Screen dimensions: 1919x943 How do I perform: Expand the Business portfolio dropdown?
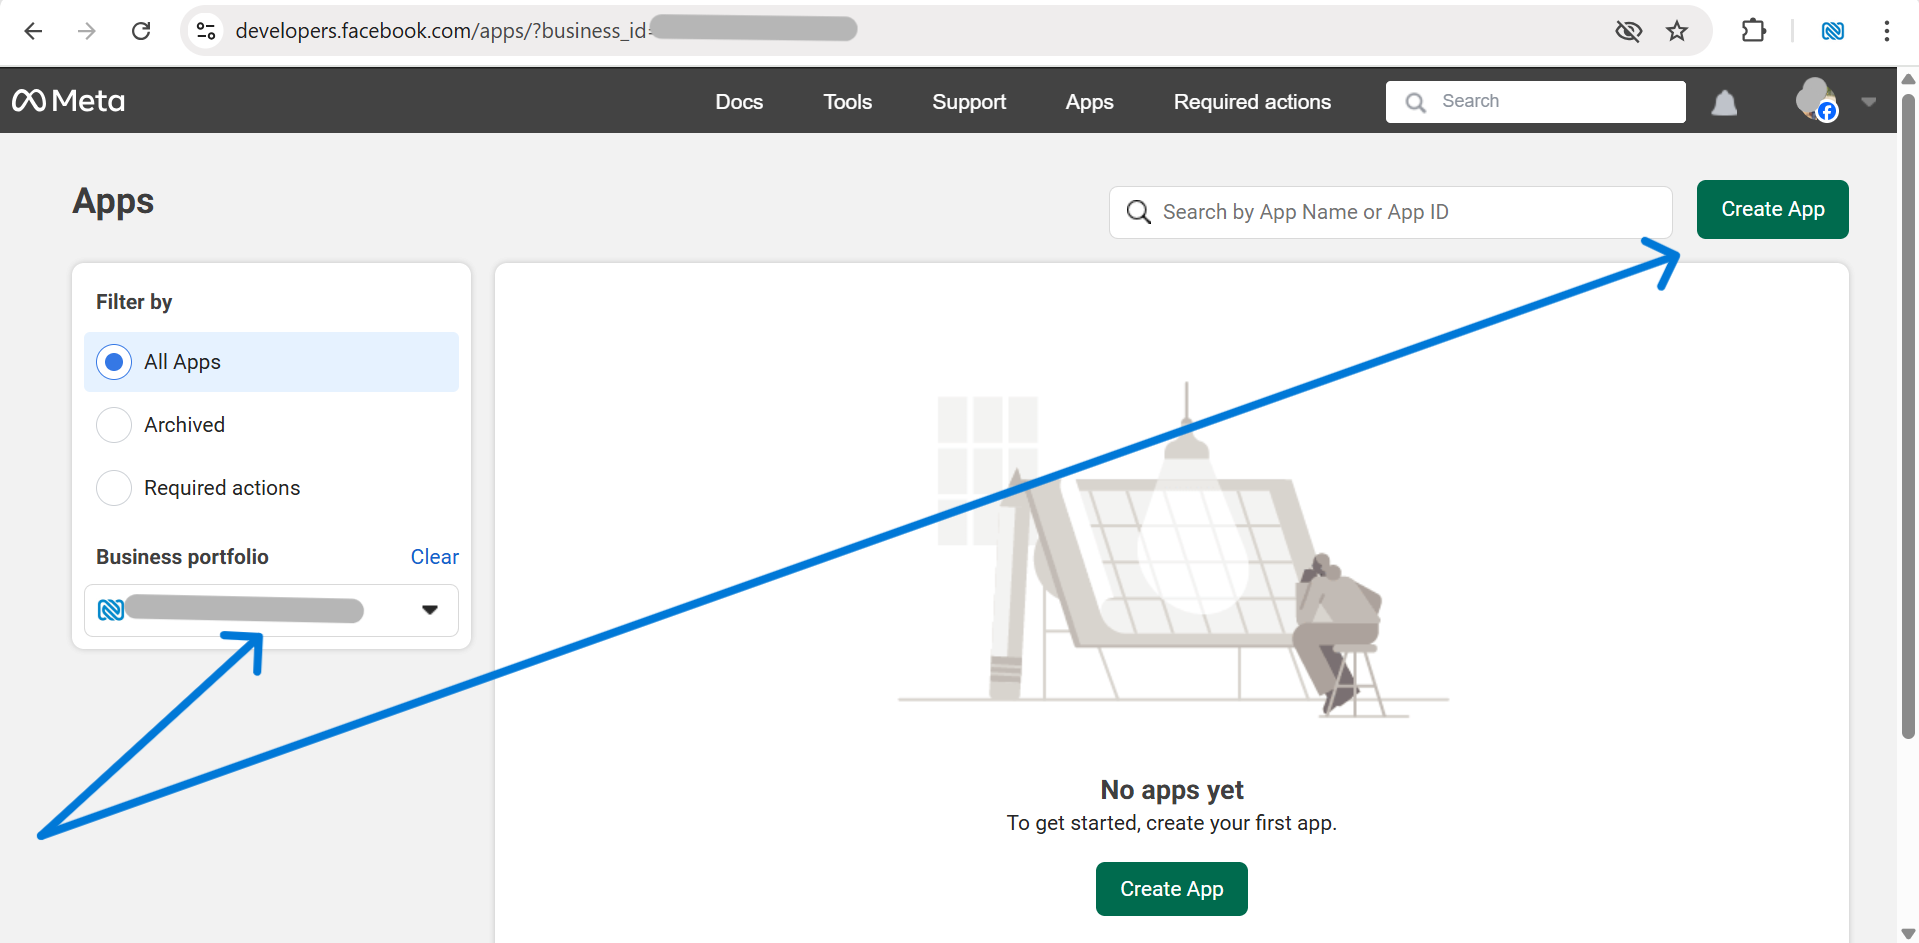(430, 610)
